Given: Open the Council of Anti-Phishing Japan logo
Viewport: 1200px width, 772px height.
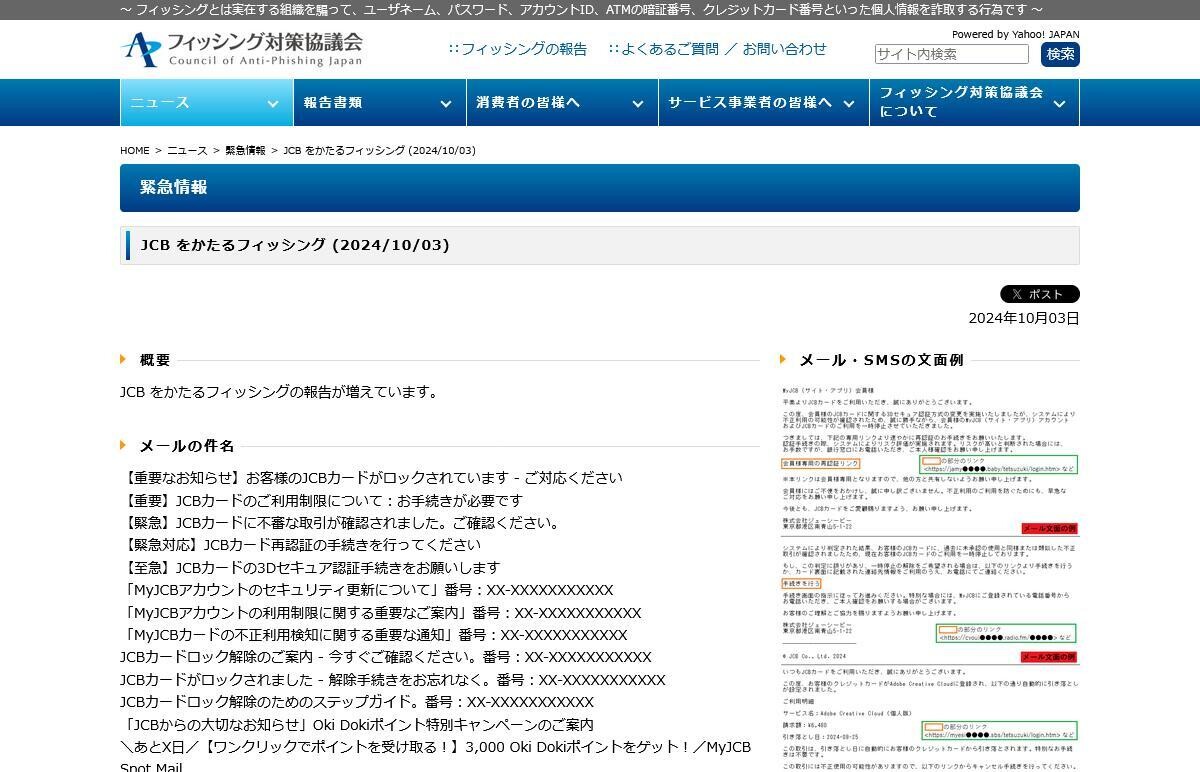Looking at the screenshot, I should point(241,49).
